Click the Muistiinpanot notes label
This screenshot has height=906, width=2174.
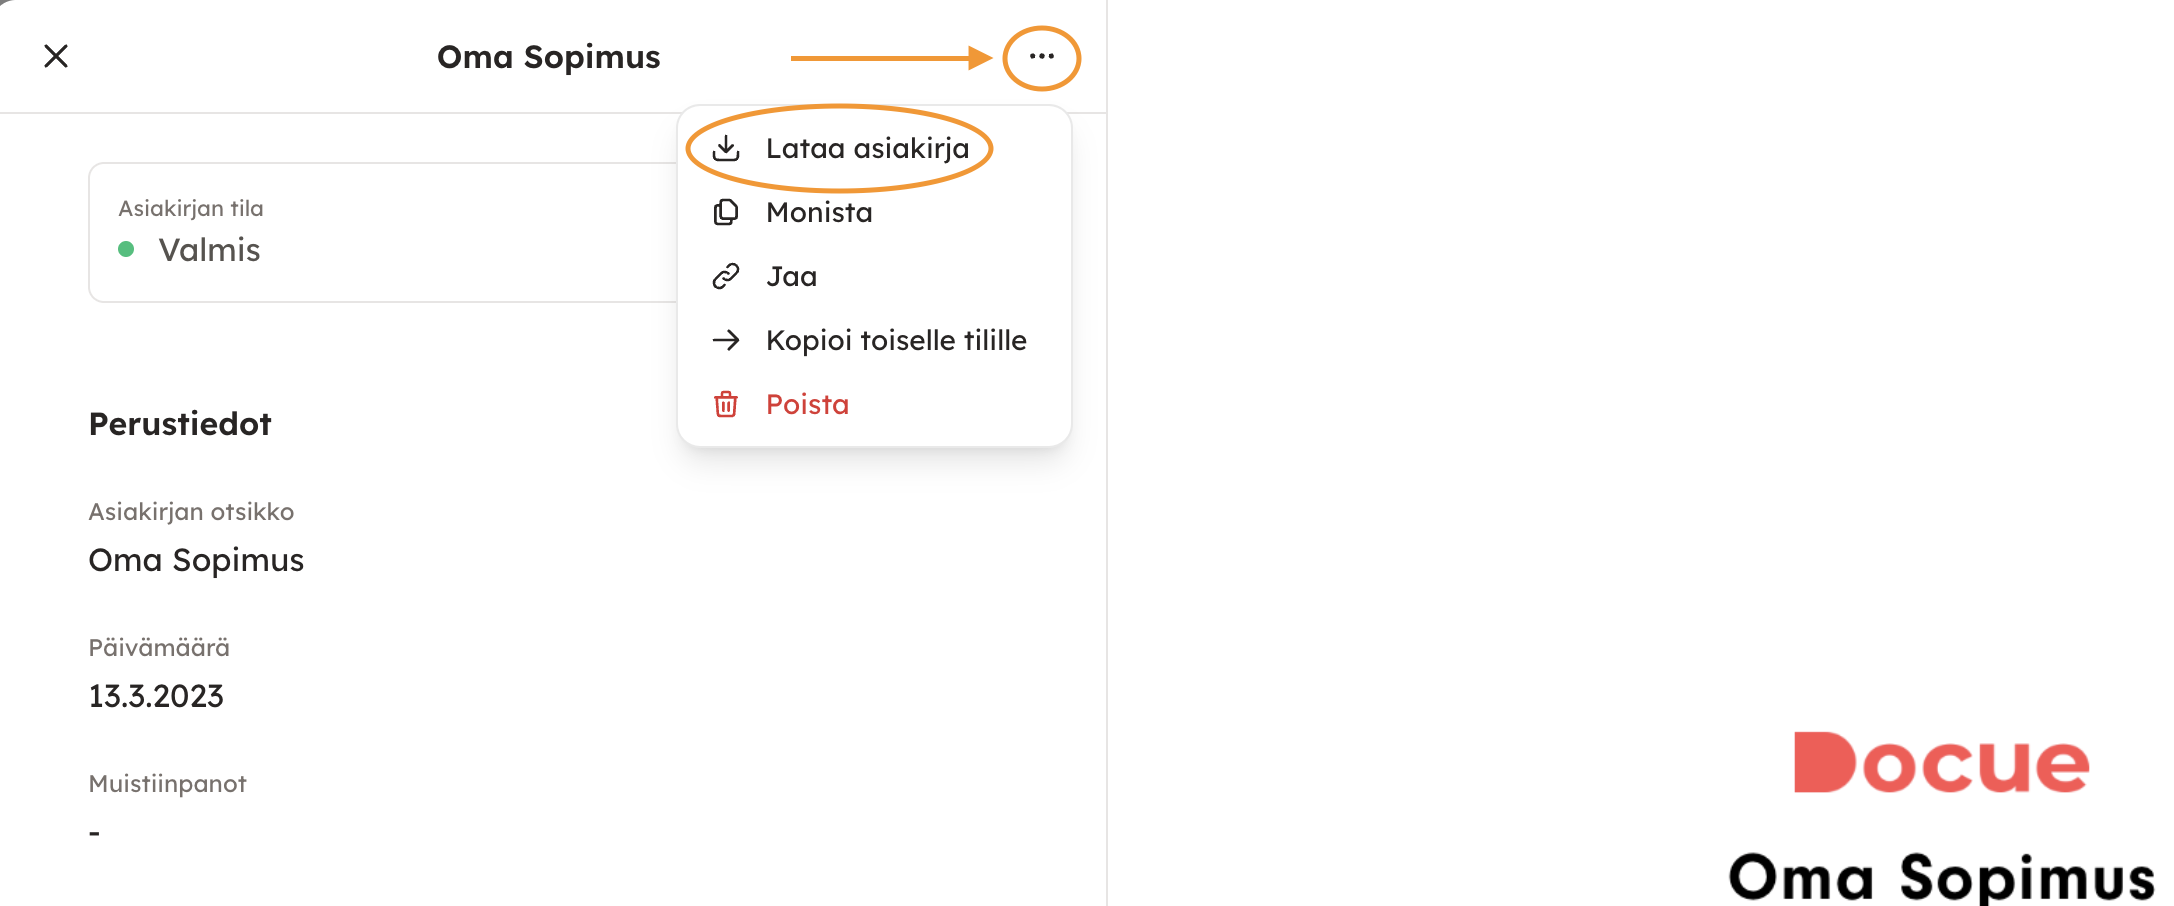tap(167, 783)
